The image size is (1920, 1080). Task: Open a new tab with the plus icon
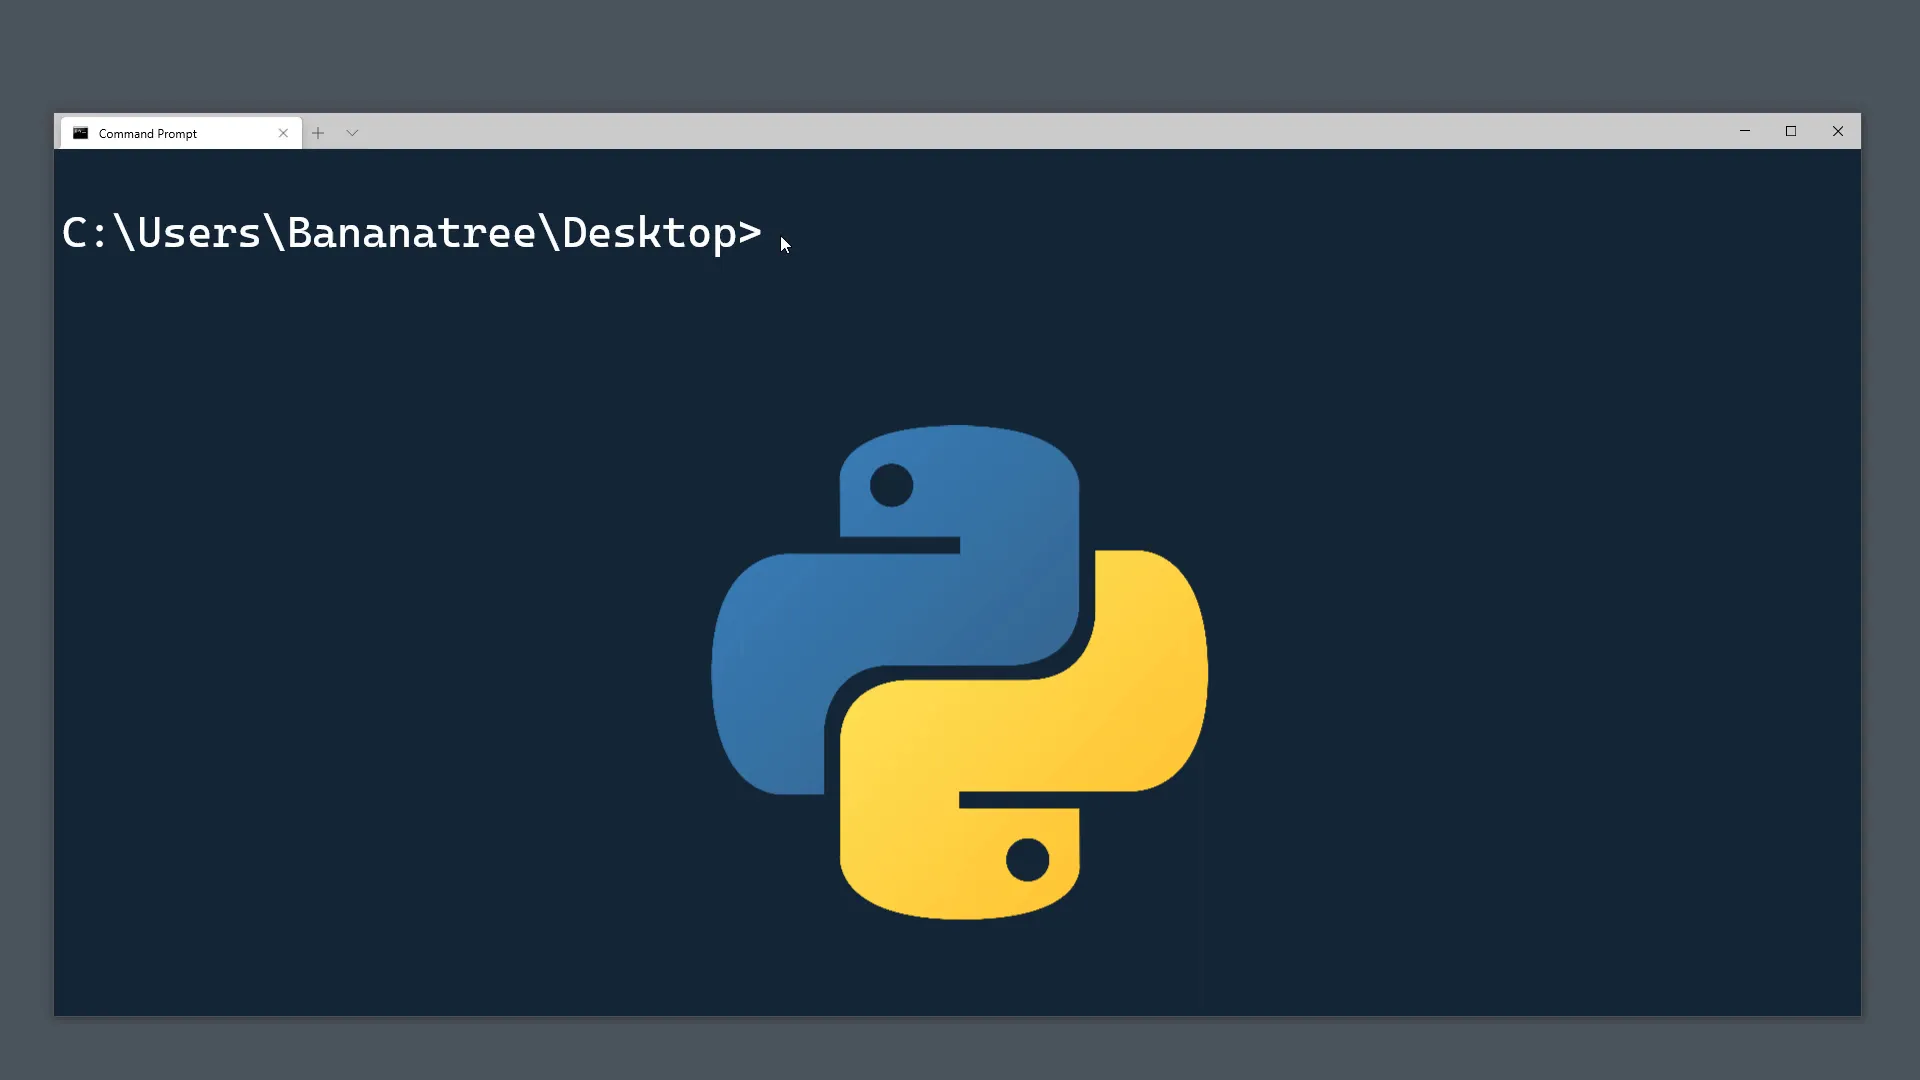[x=318, y=132]
